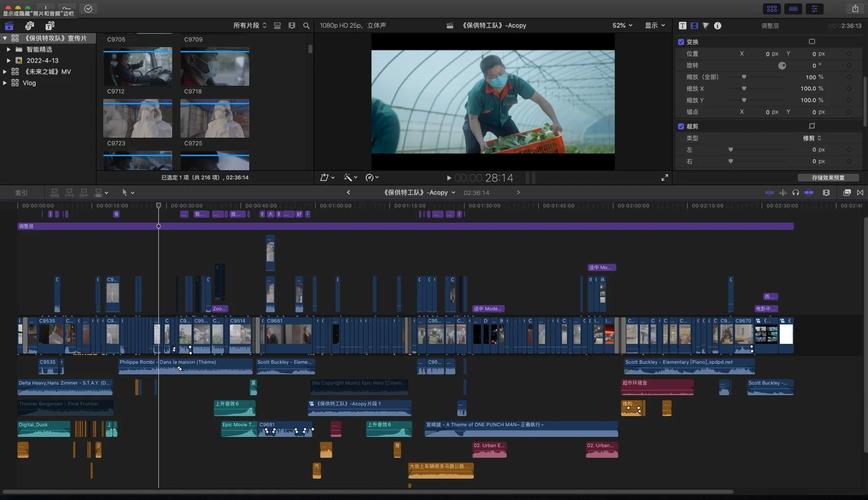868x500 pixels.
Task: Open clip appearance options in browser
Action: (277, 25)
